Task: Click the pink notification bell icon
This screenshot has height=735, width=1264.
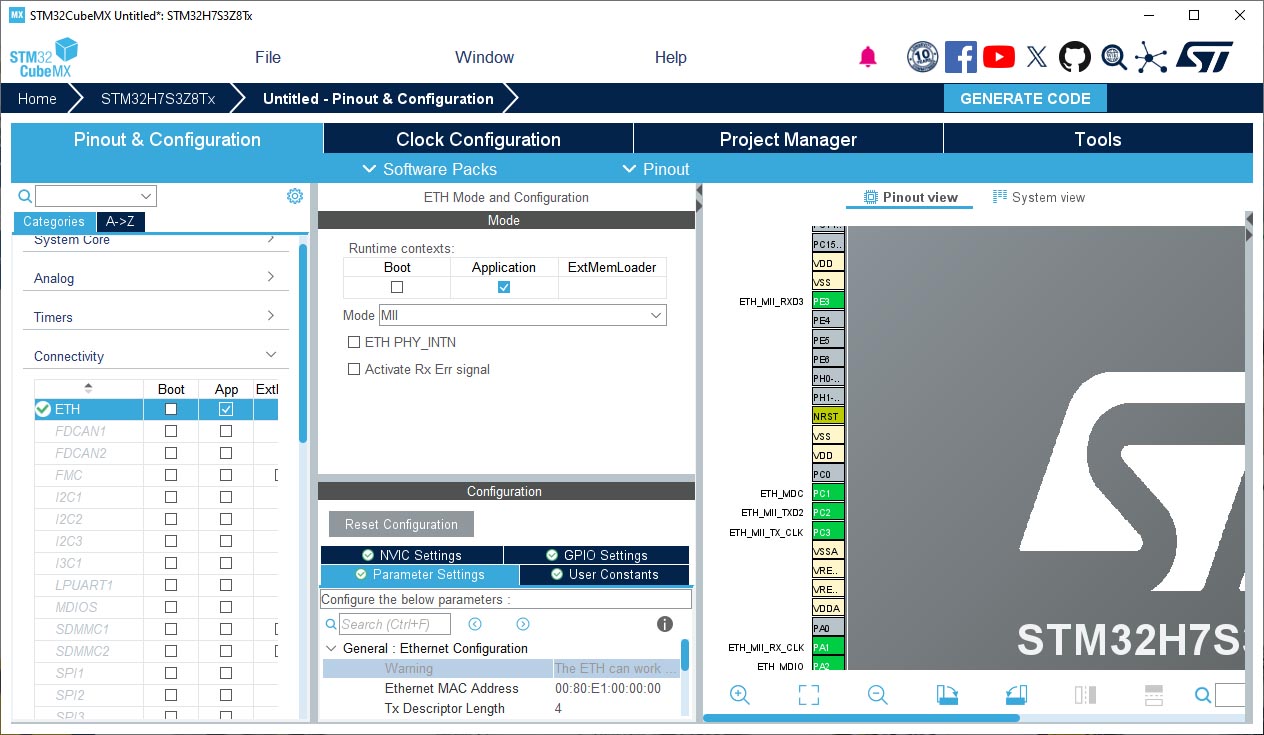Action: click(868, 57)
